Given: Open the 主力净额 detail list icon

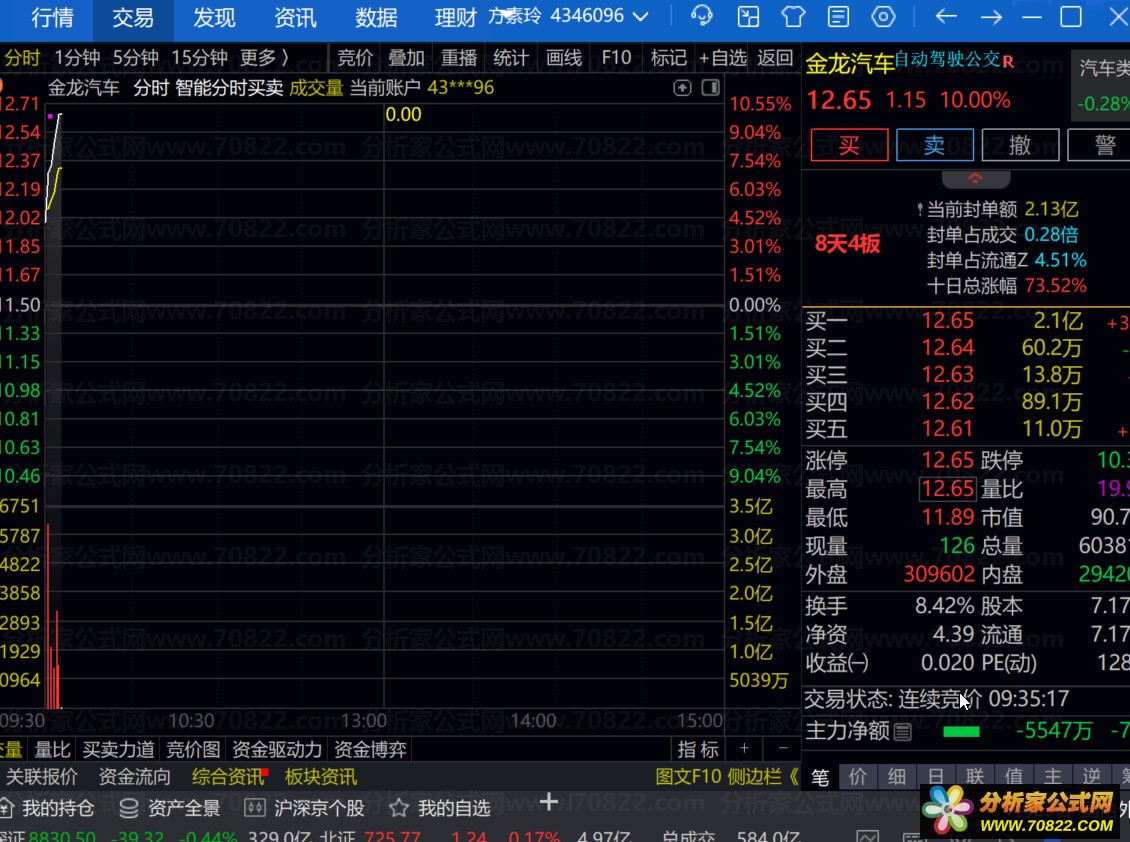Looking at the screenshot, I should pyautogui.click(x=902, y=732).
